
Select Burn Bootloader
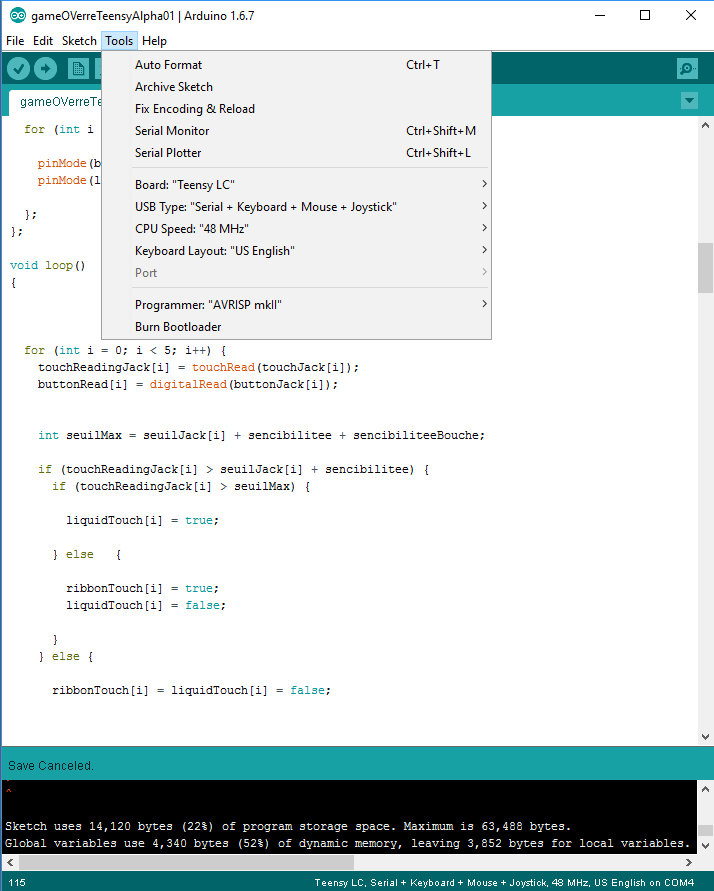[x=296, y=327]
